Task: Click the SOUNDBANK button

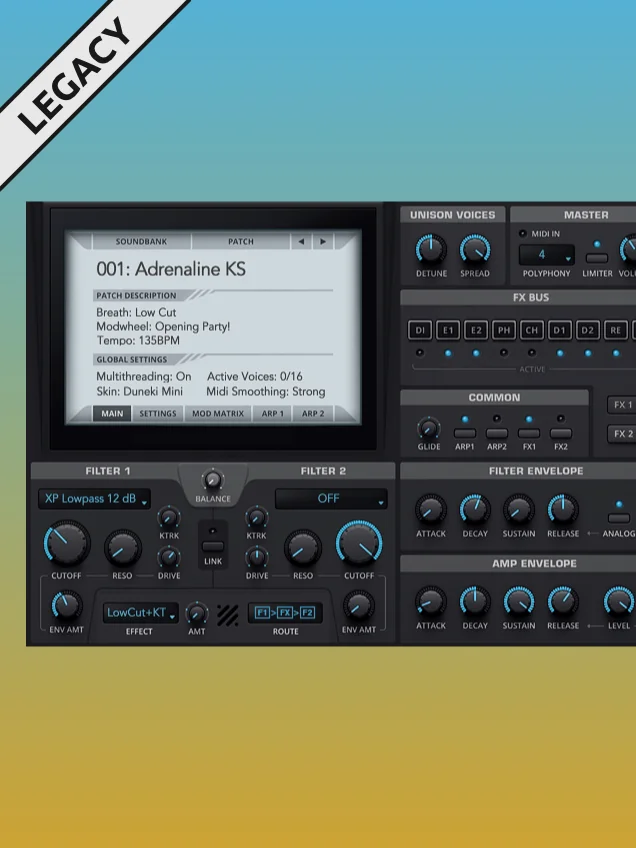Action: 141,241
